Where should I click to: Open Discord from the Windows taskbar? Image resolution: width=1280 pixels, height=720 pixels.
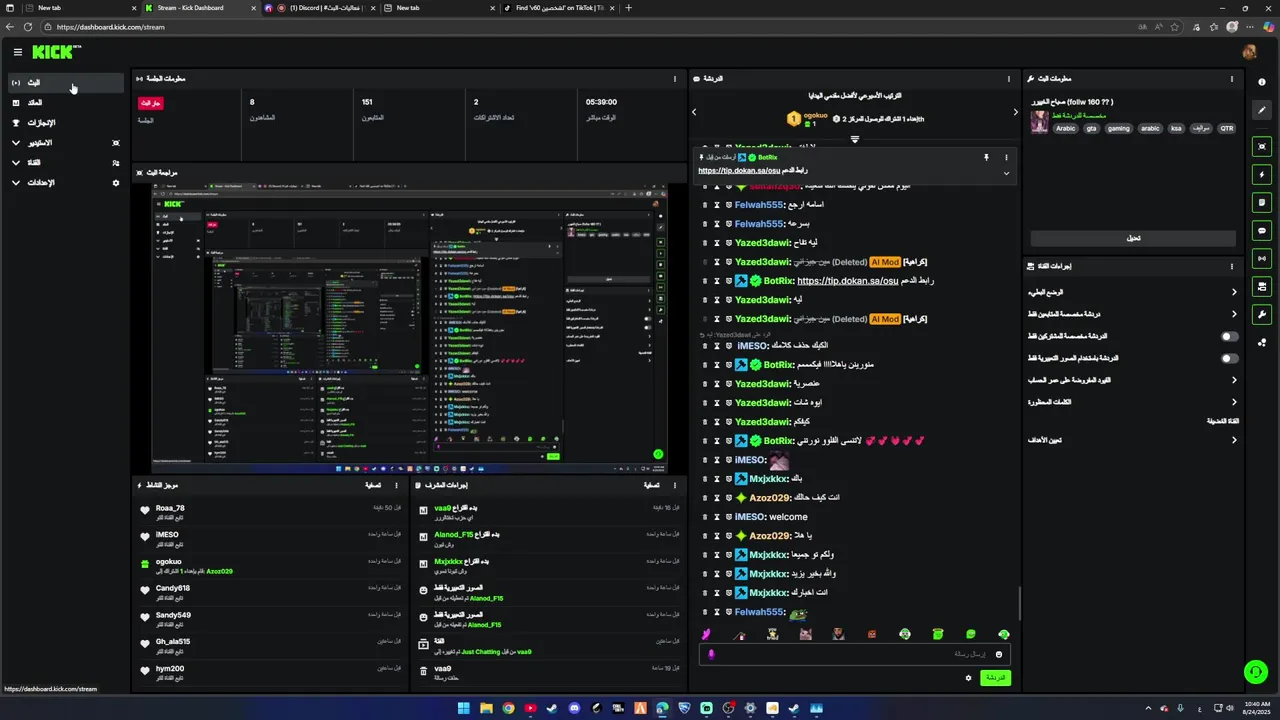click(574, 708)
